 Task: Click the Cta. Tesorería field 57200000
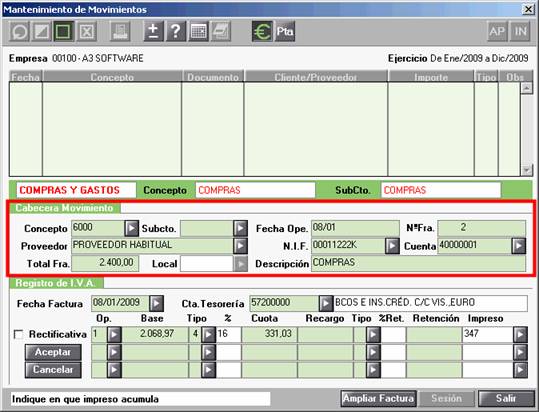[x=284, y=303]
